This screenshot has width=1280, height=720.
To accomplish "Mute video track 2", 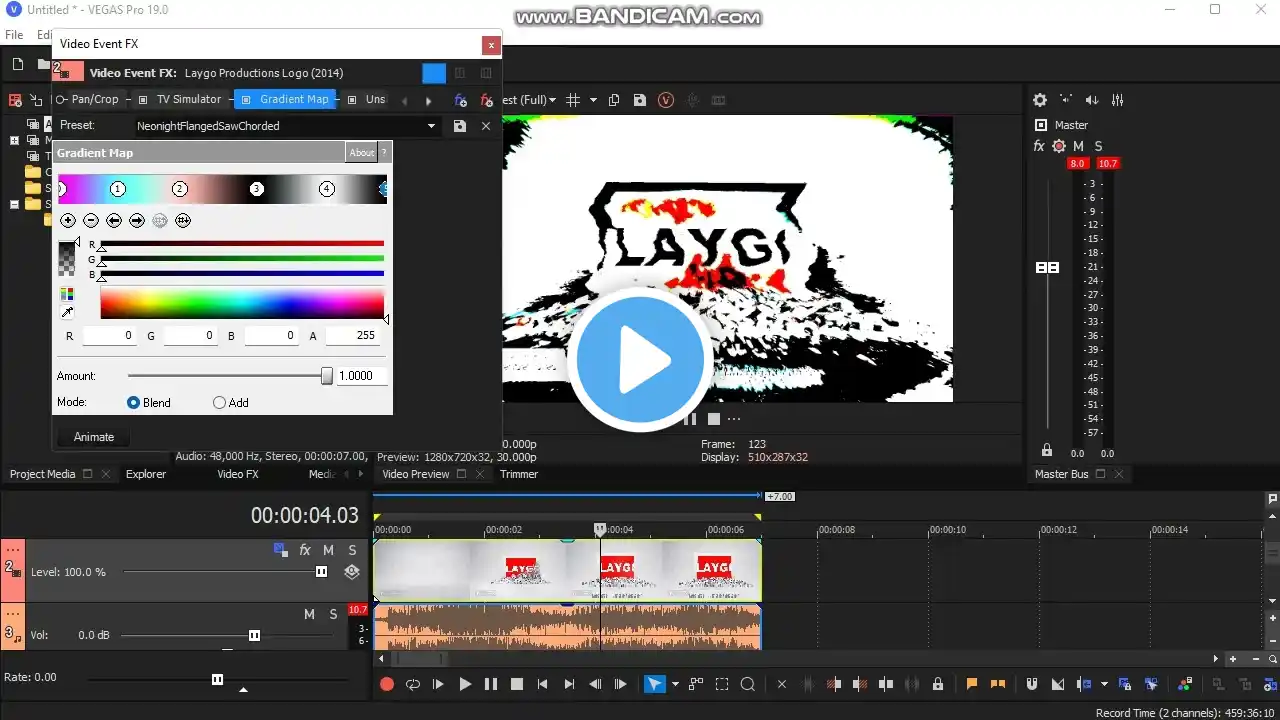I will point(328,550).
